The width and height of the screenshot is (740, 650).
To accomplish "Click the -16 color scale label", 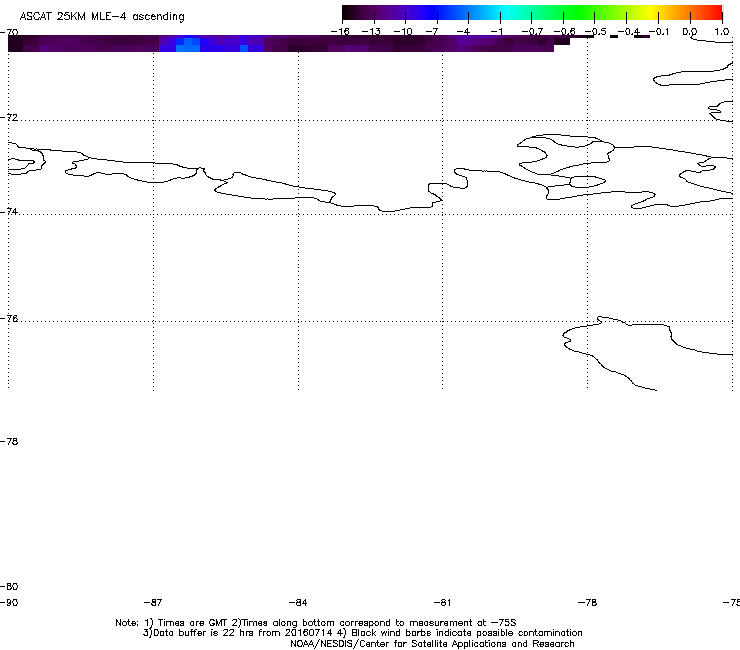I will pyautogui.click(x=340, y=32).
